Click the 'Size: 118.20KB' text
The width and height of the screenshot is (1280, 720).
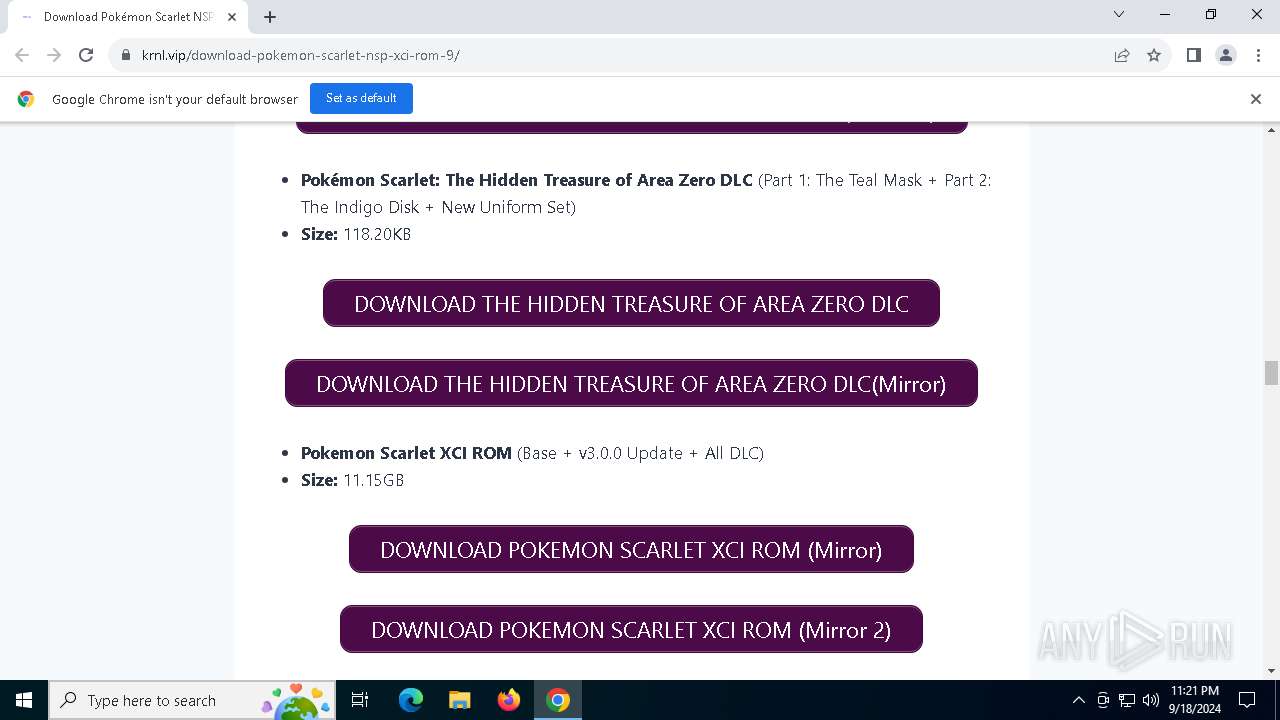tap(356, 234)
